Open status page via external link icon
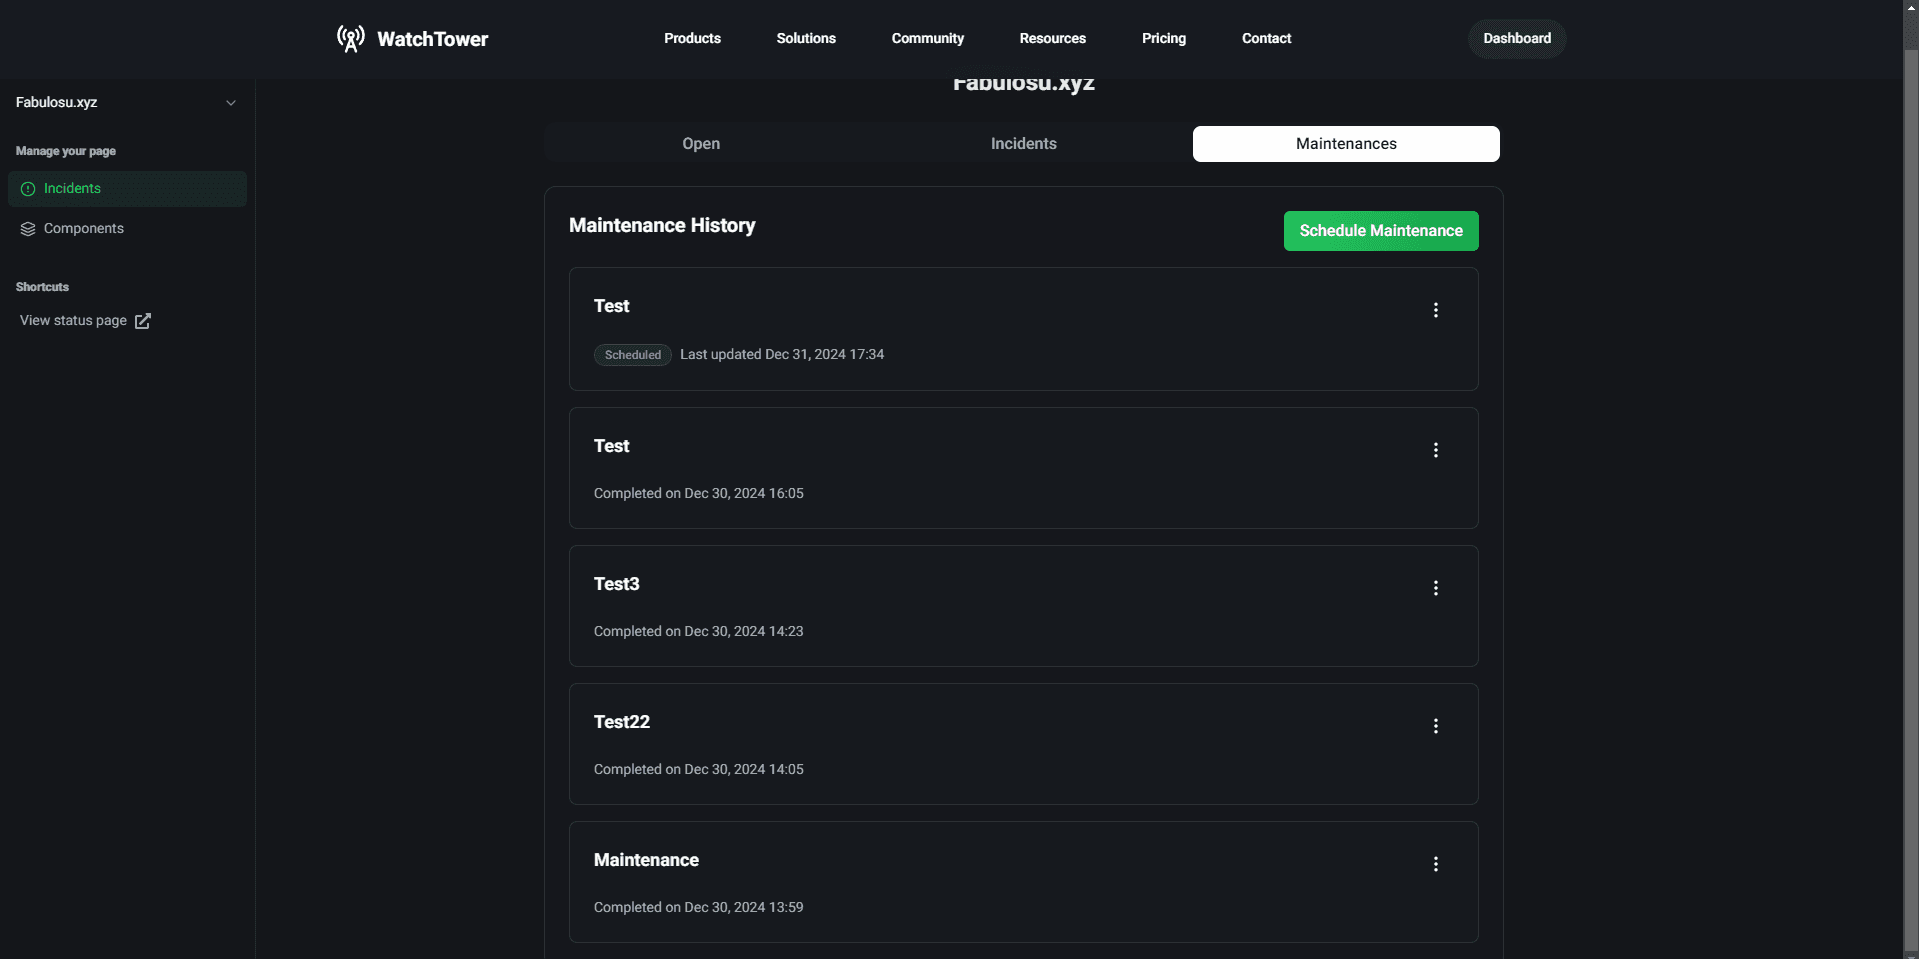 tap(142, 321)
